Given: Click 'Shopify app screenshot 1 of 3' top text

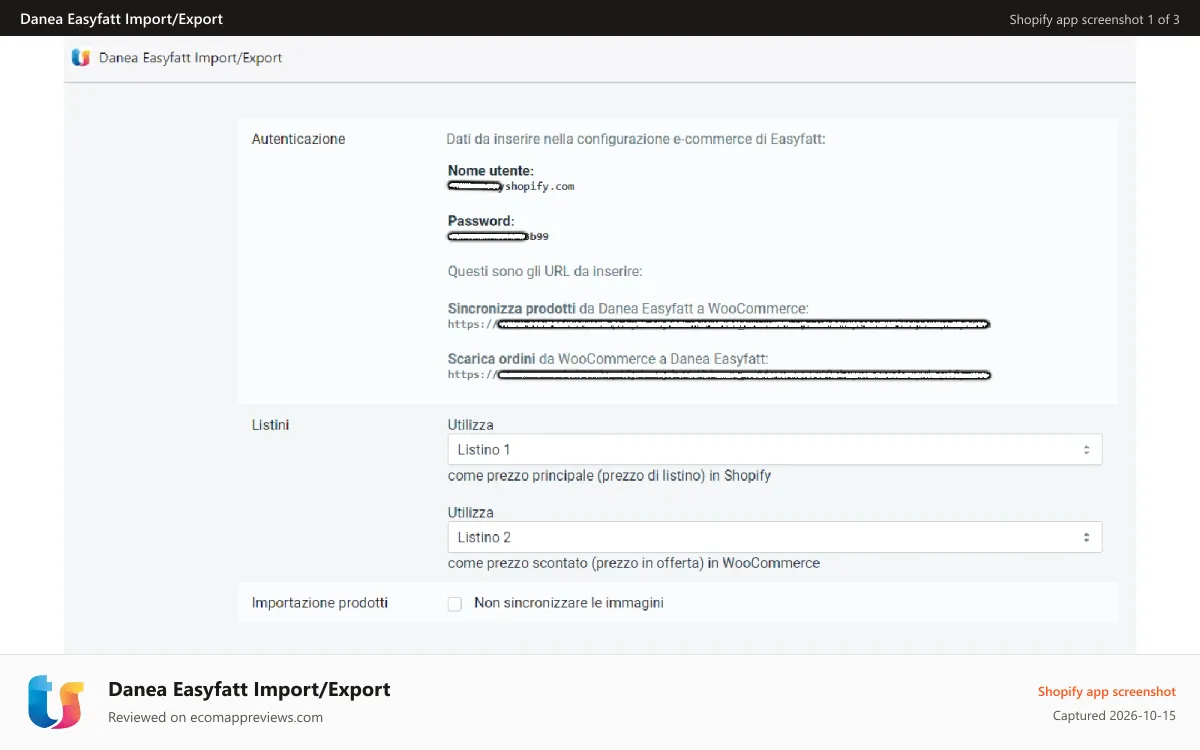Looking at the screenshot, I should 1095,19.
